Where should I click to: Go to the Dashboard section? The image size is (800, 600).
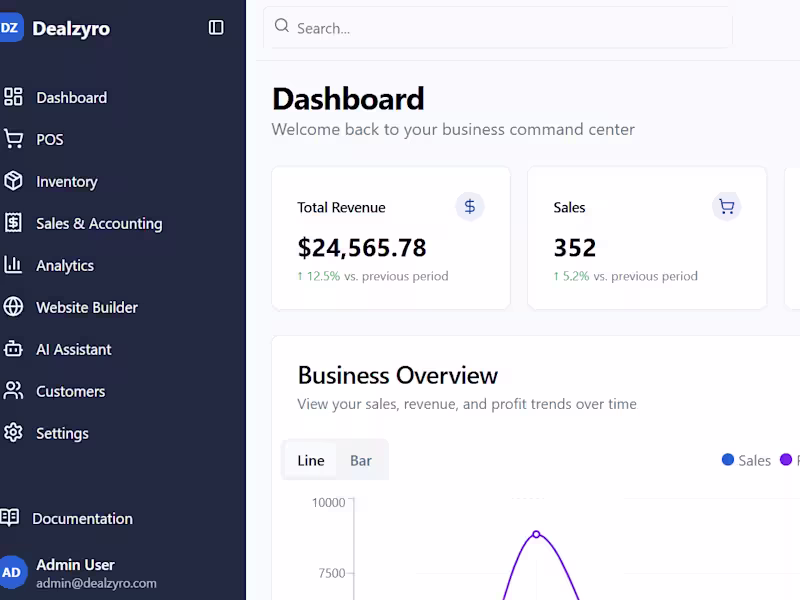[x=72, y=97]
